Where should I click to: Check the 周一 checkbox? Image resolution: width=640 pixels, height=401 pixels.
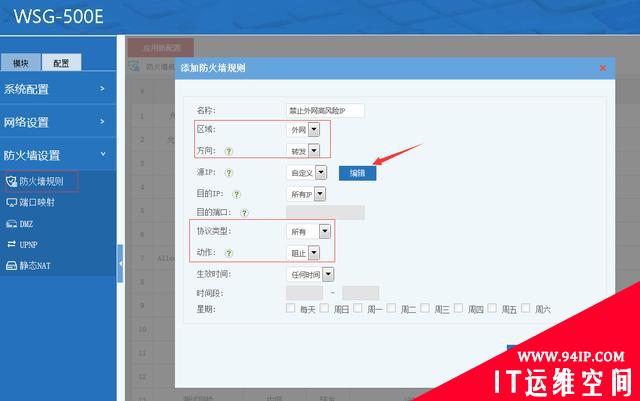point(358,308)
